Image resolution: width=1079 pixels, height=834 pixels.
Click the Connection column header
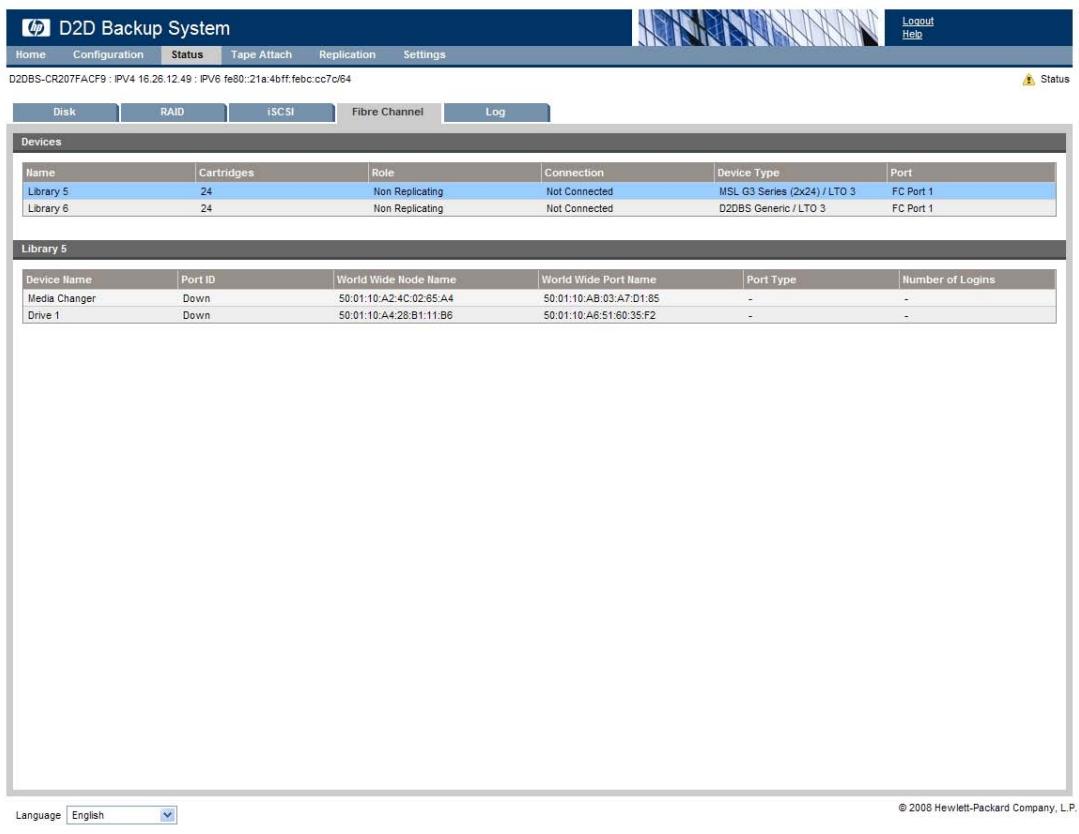click(627, 173)
